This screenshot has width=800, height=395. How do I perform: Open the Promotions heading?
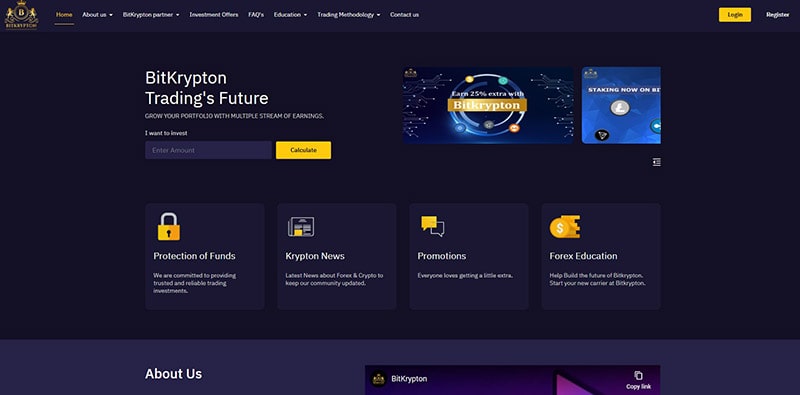click(x=442, y=256)
